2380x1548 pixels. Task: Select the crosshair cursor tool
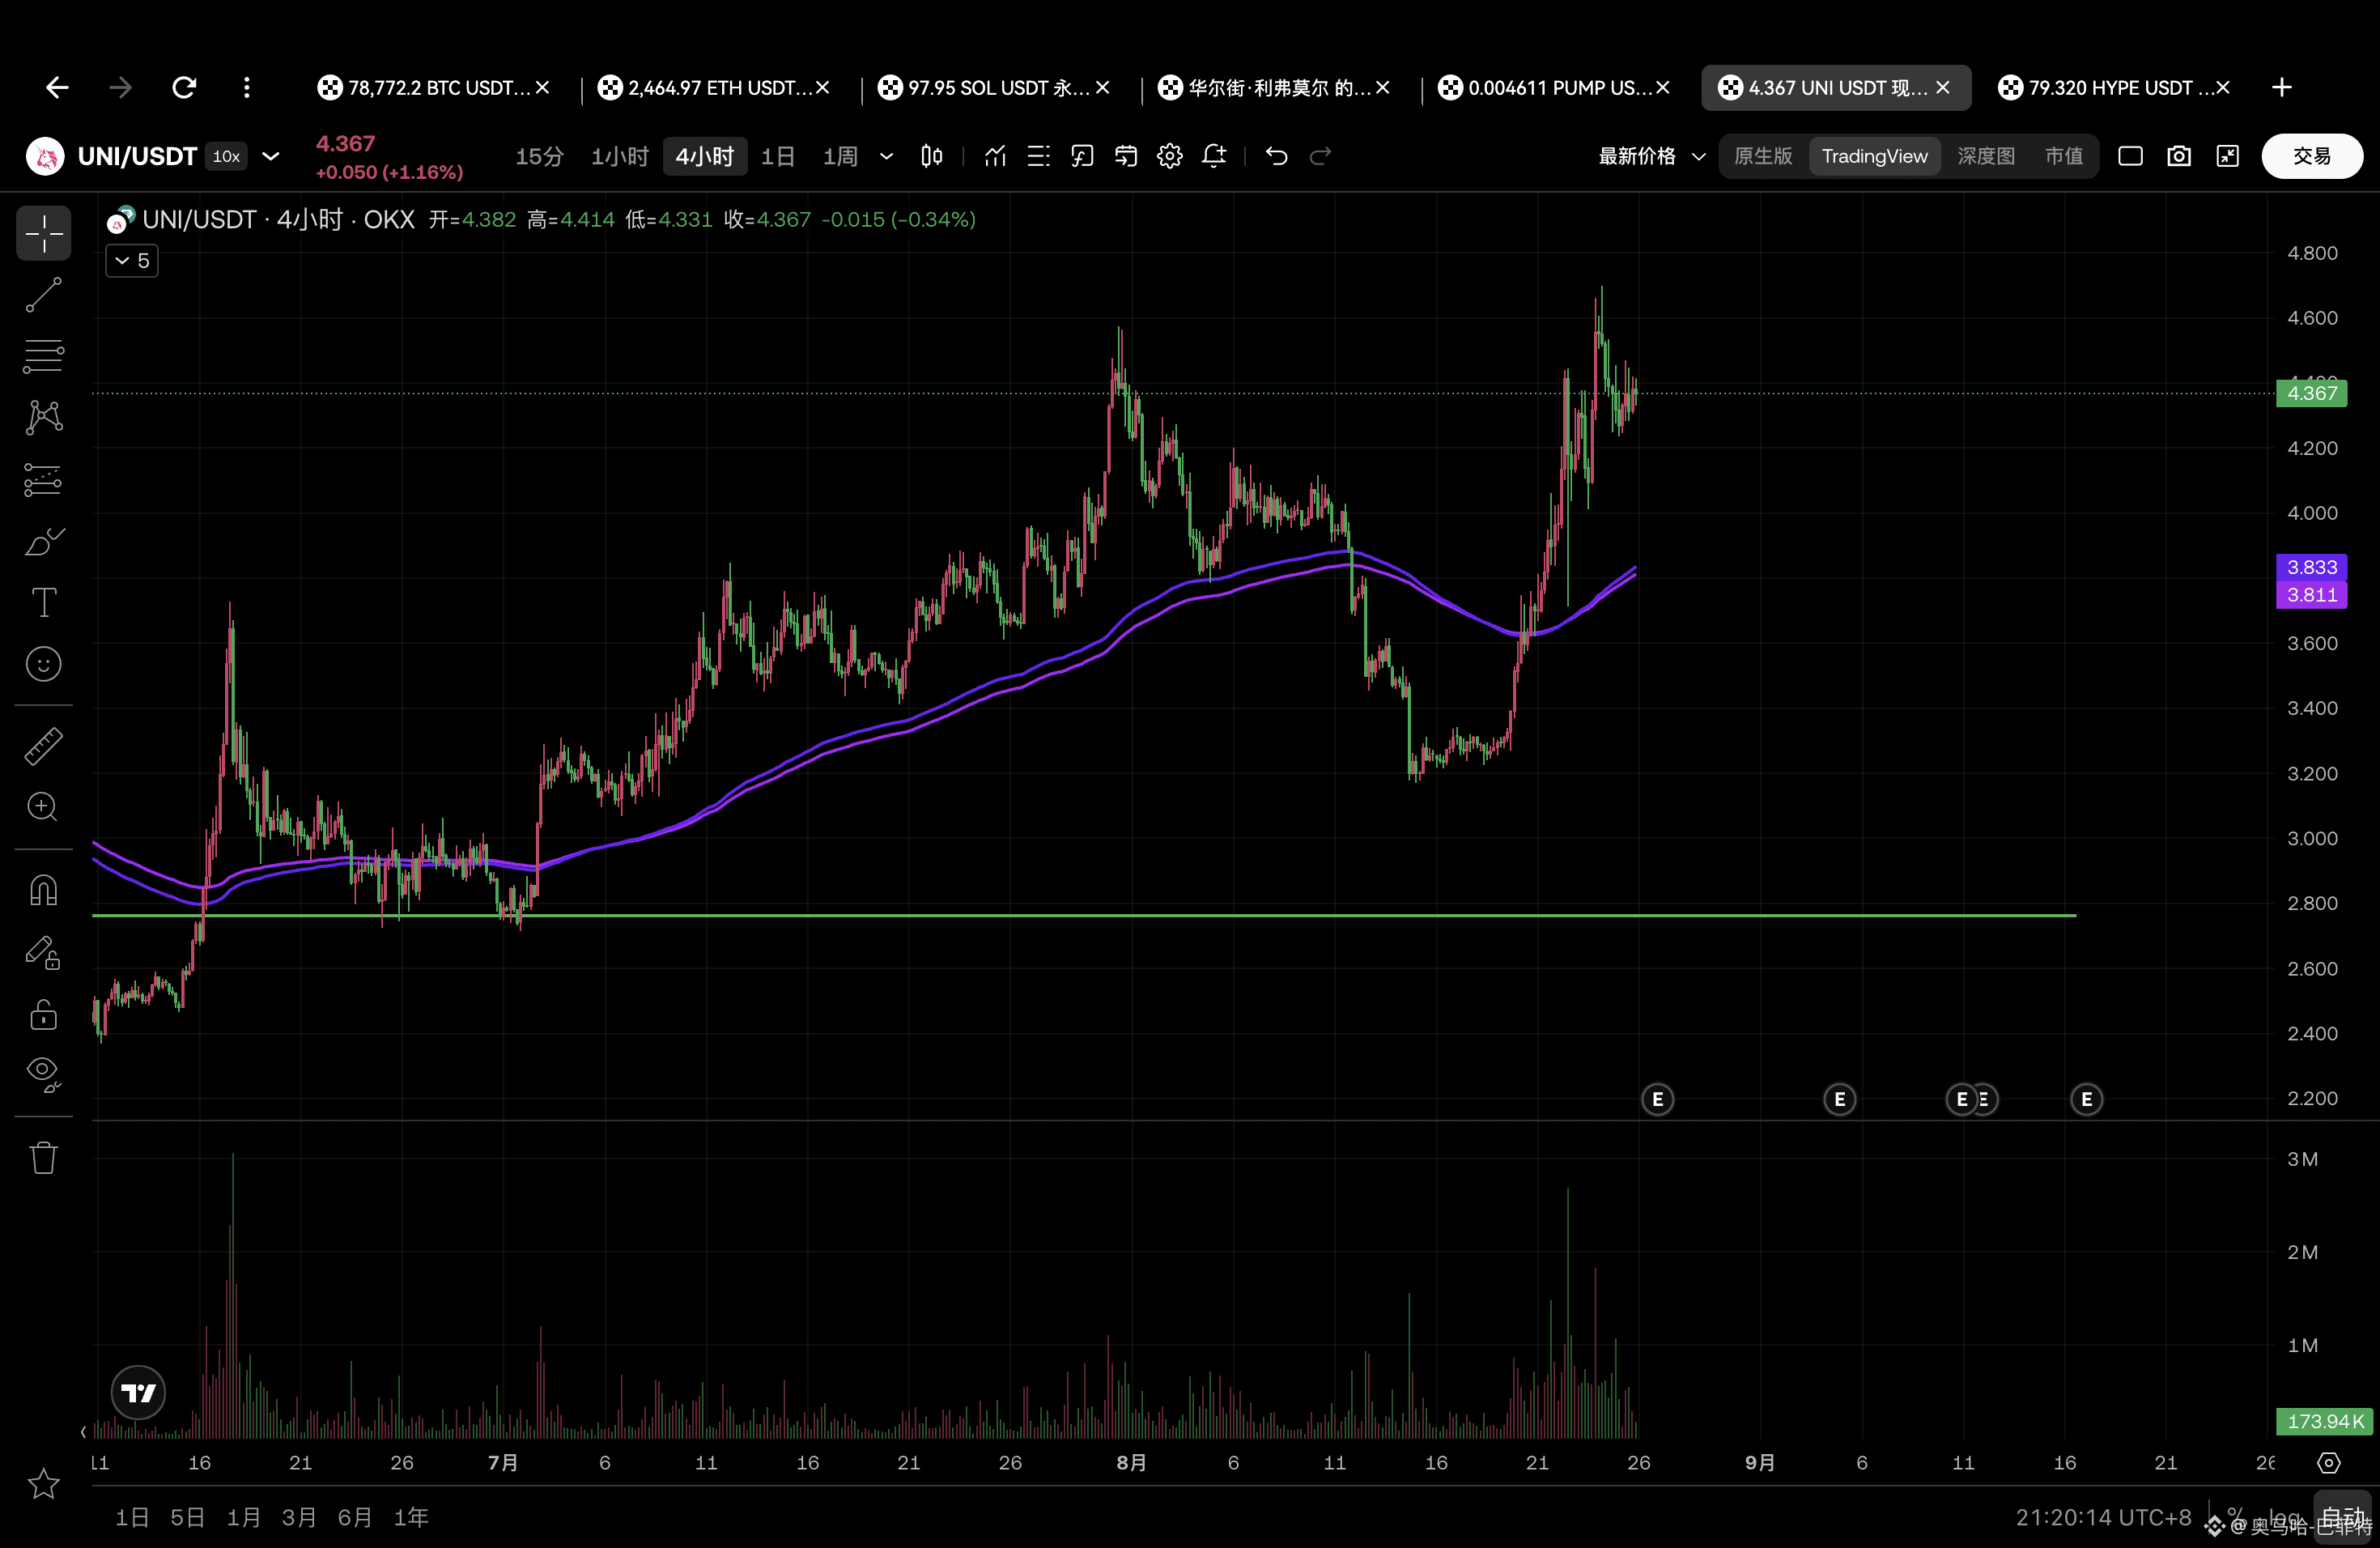[44, 233]
